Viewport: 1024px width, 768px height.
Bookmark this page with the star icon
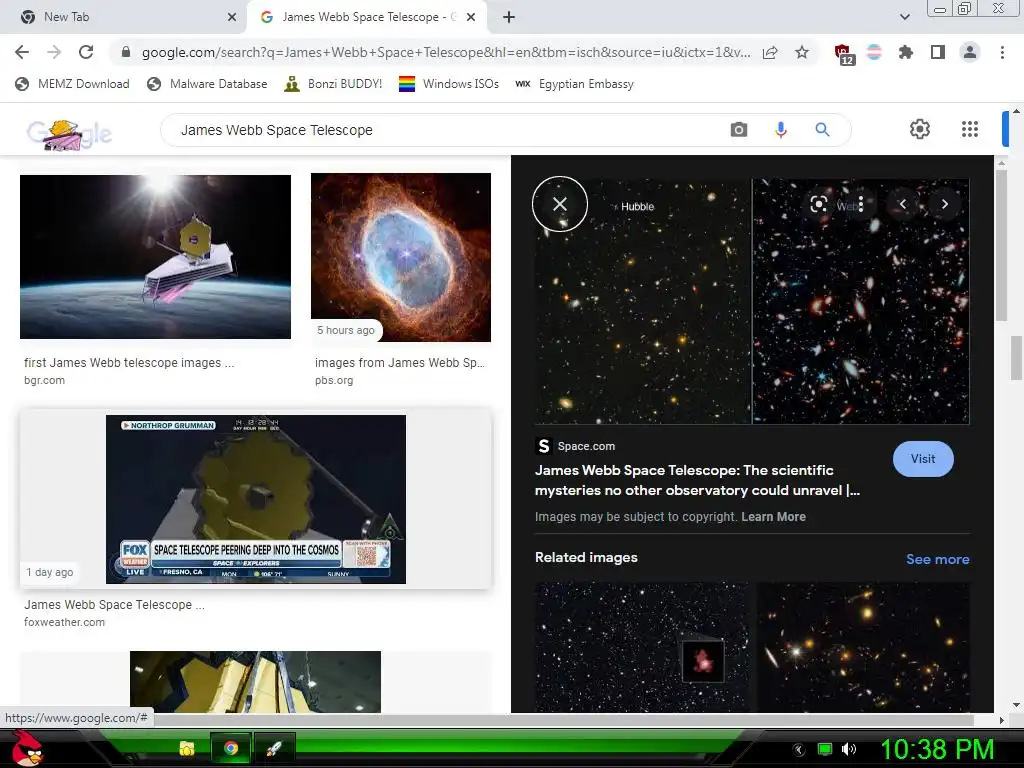coord(802,52)
